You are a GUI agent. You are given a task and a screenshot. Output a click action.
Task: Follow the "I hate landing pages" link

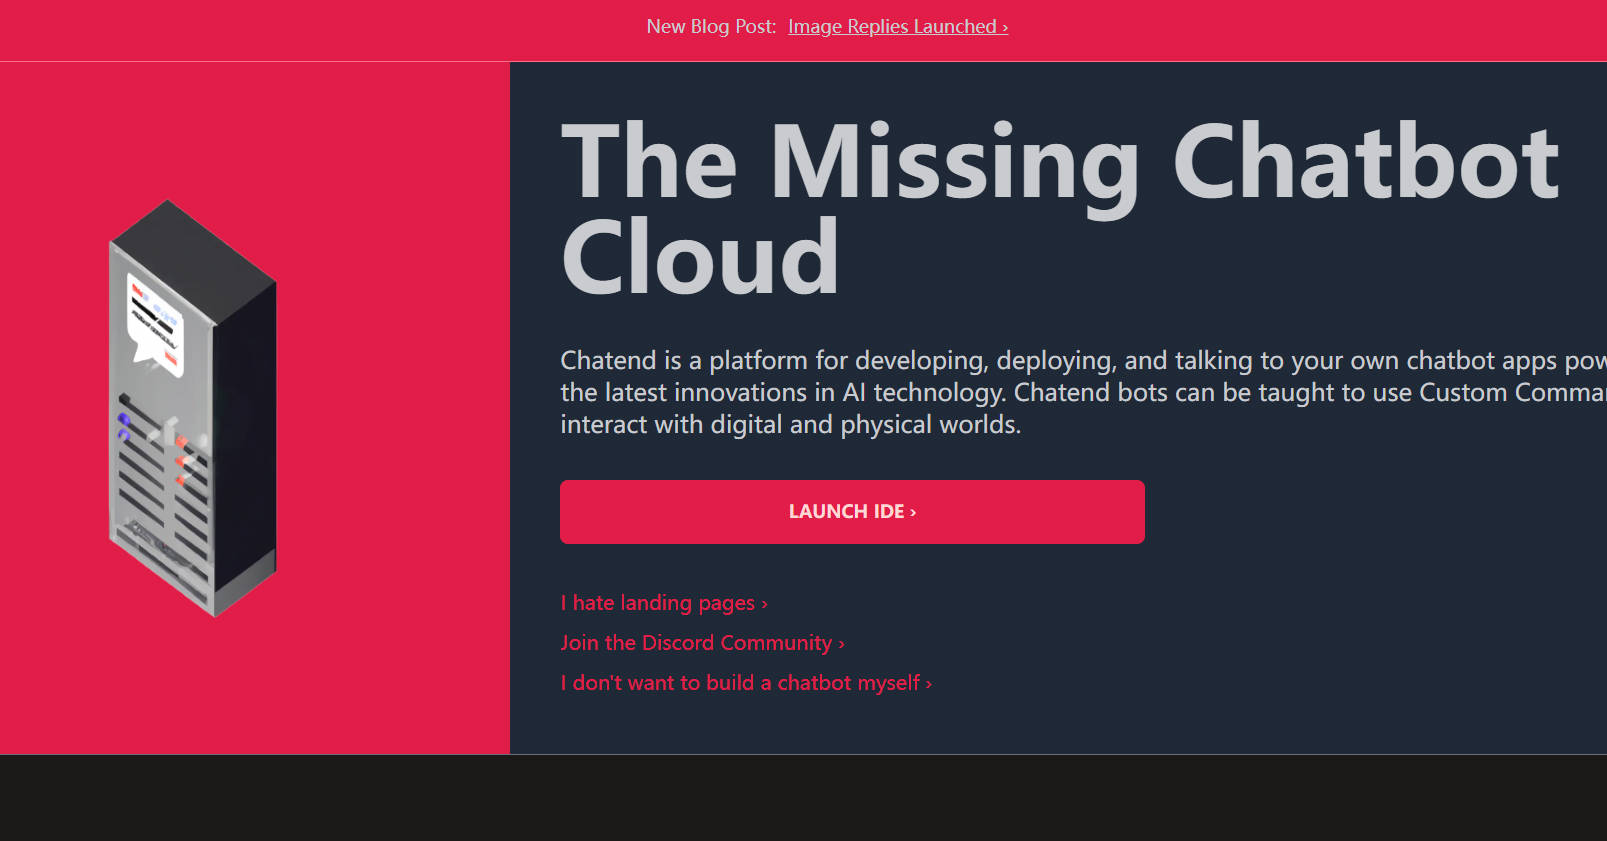pyautogui.click(x=663, y=603)
